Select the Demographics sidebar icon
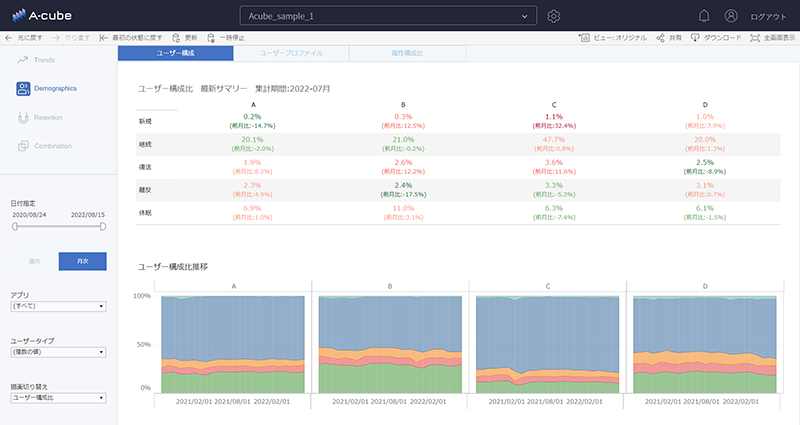The image size is (800, 425). pyautogui.click(x=23, y=89)
